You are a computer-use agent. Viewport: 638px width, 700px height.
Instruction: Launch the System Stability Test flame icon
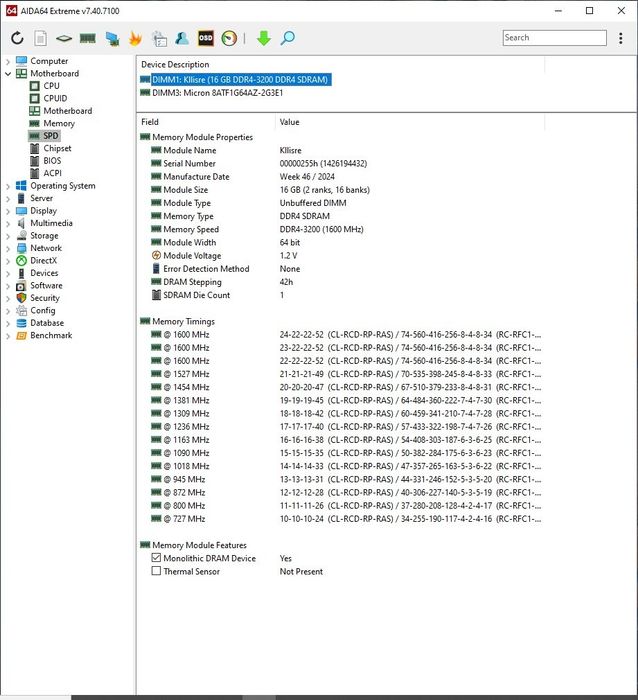tap(135, 38)
